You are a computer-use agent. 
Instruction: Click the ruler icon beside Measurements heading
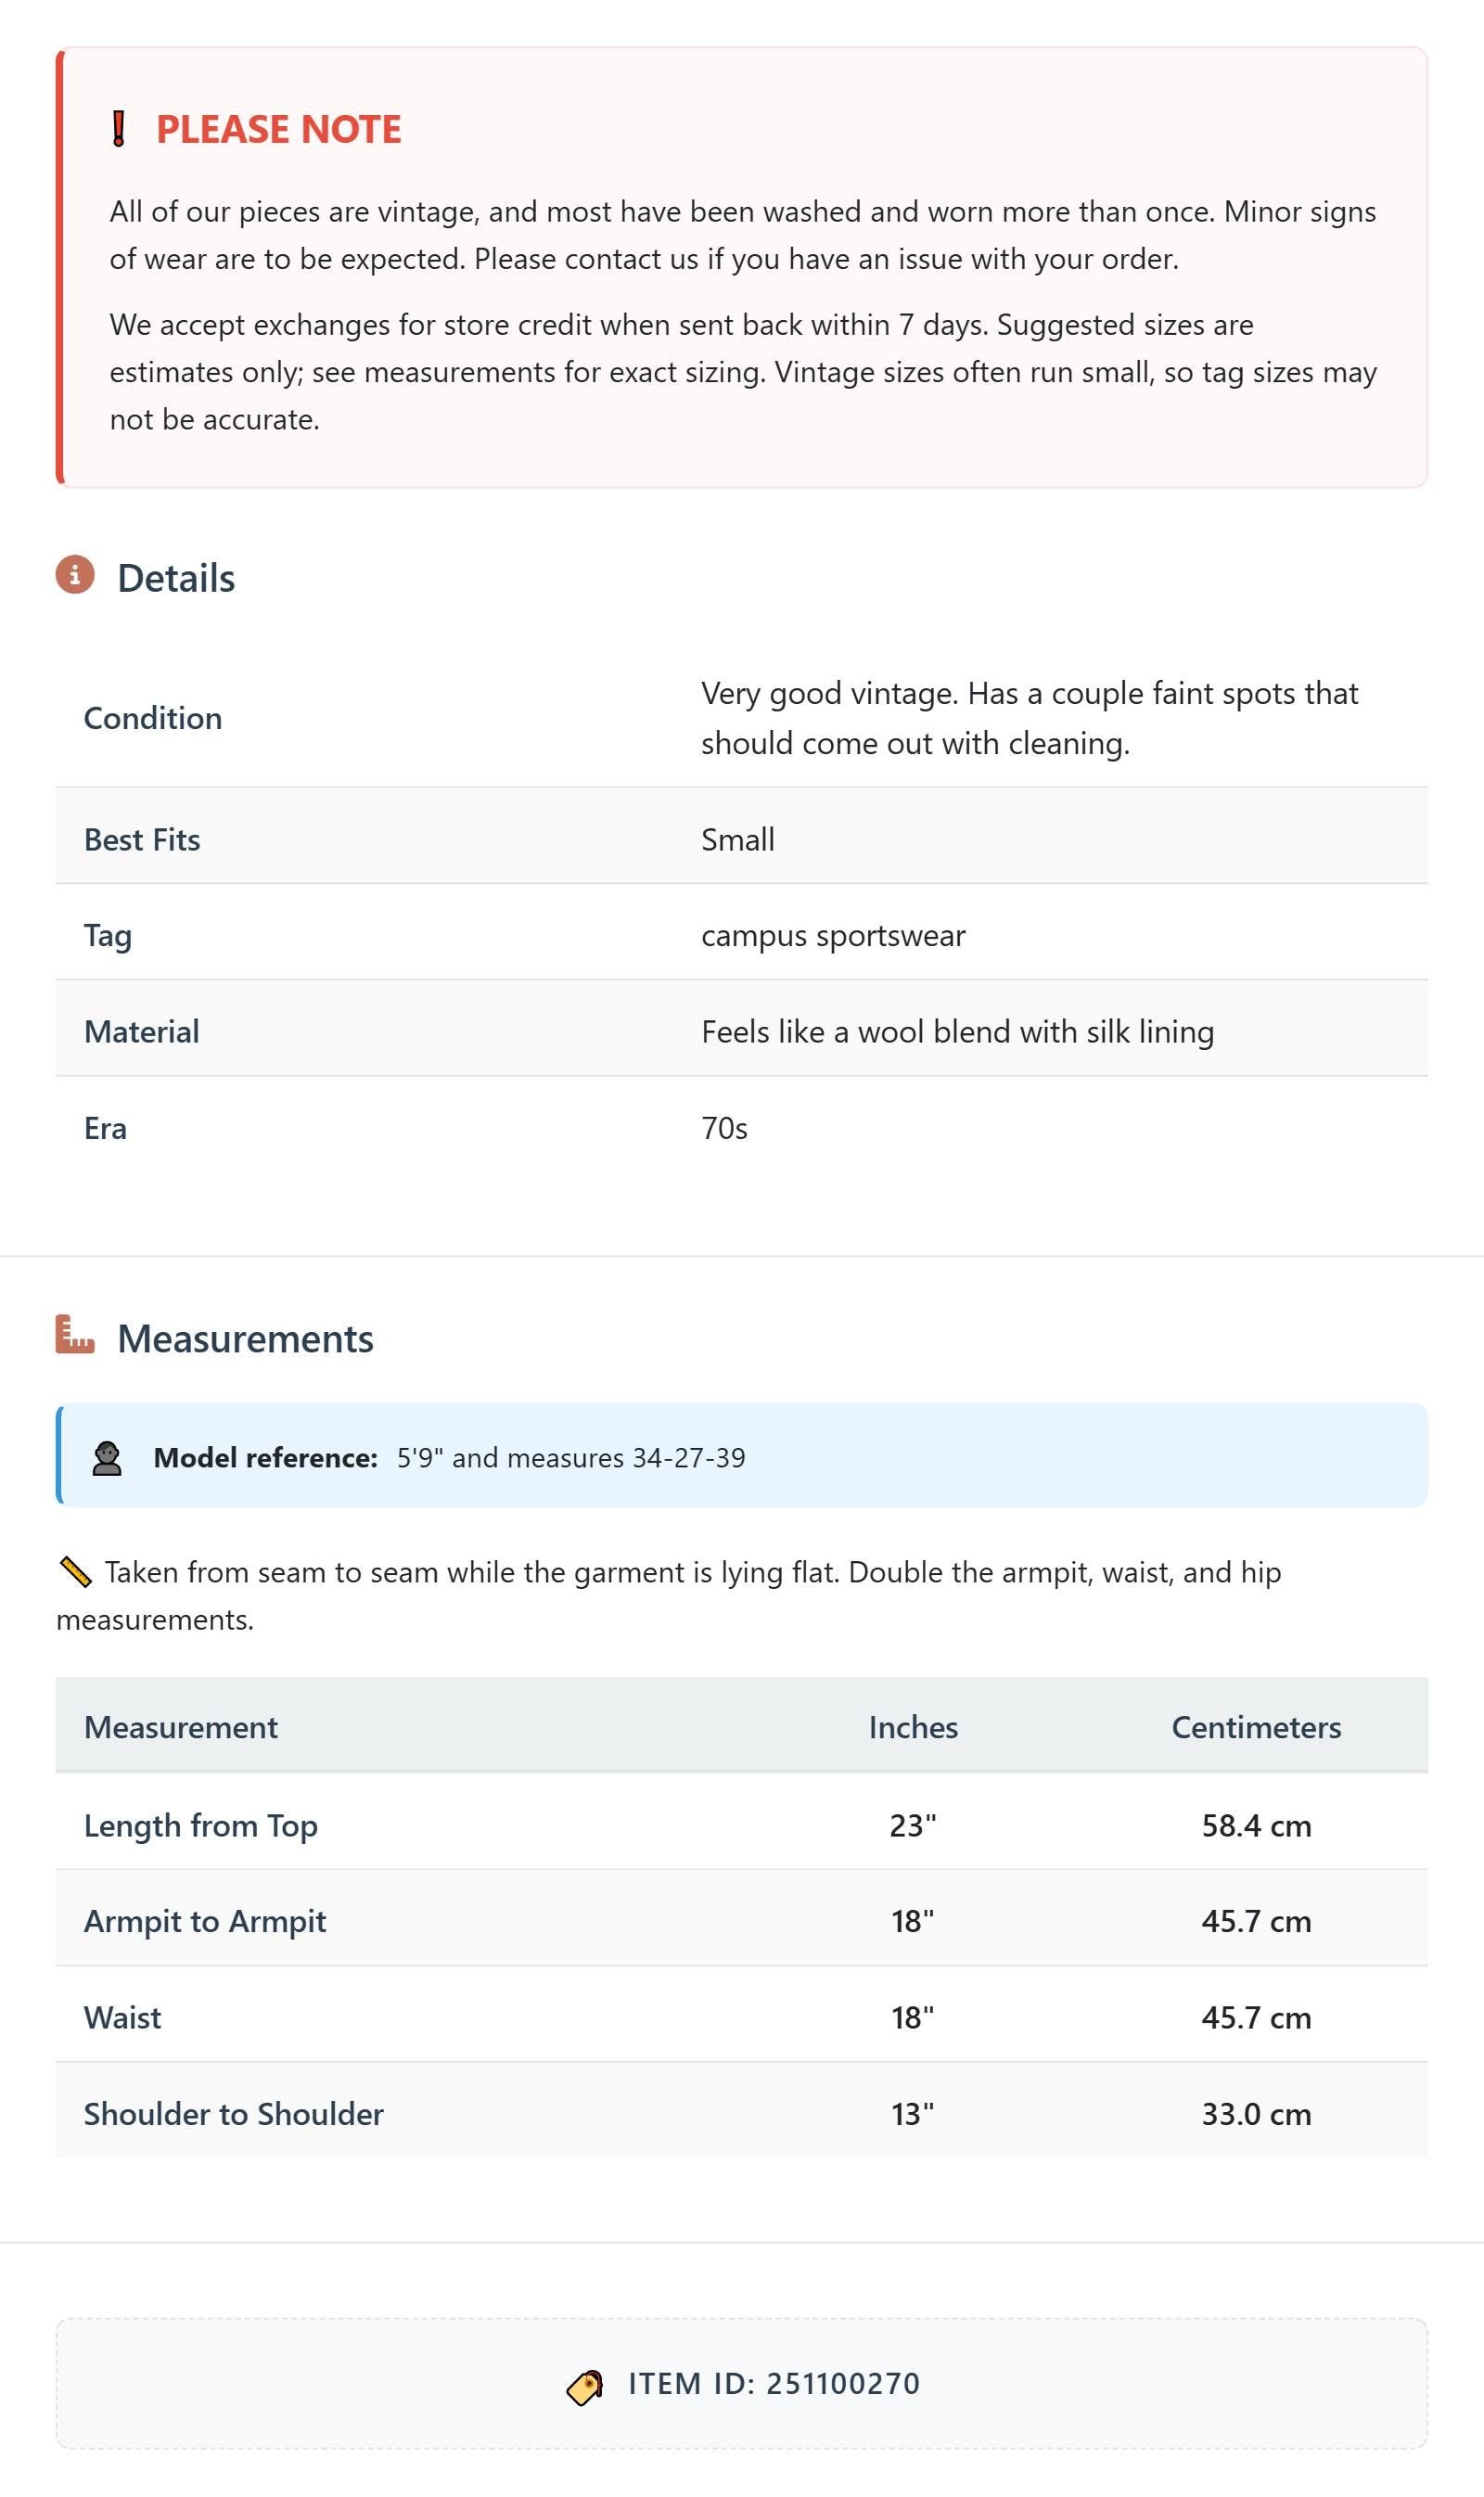click(x=75, y=1334)
